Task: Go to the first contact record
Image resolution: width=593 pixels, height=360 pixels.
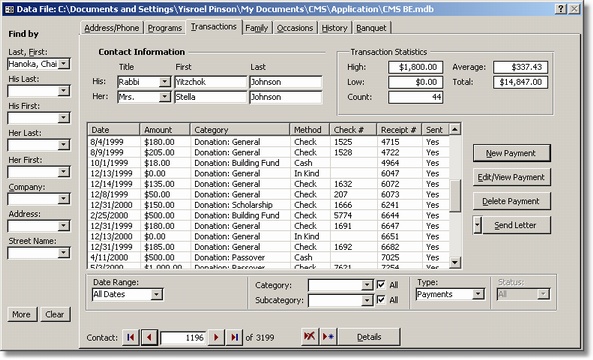Action: pyautogui.click(x=131, y=337)
